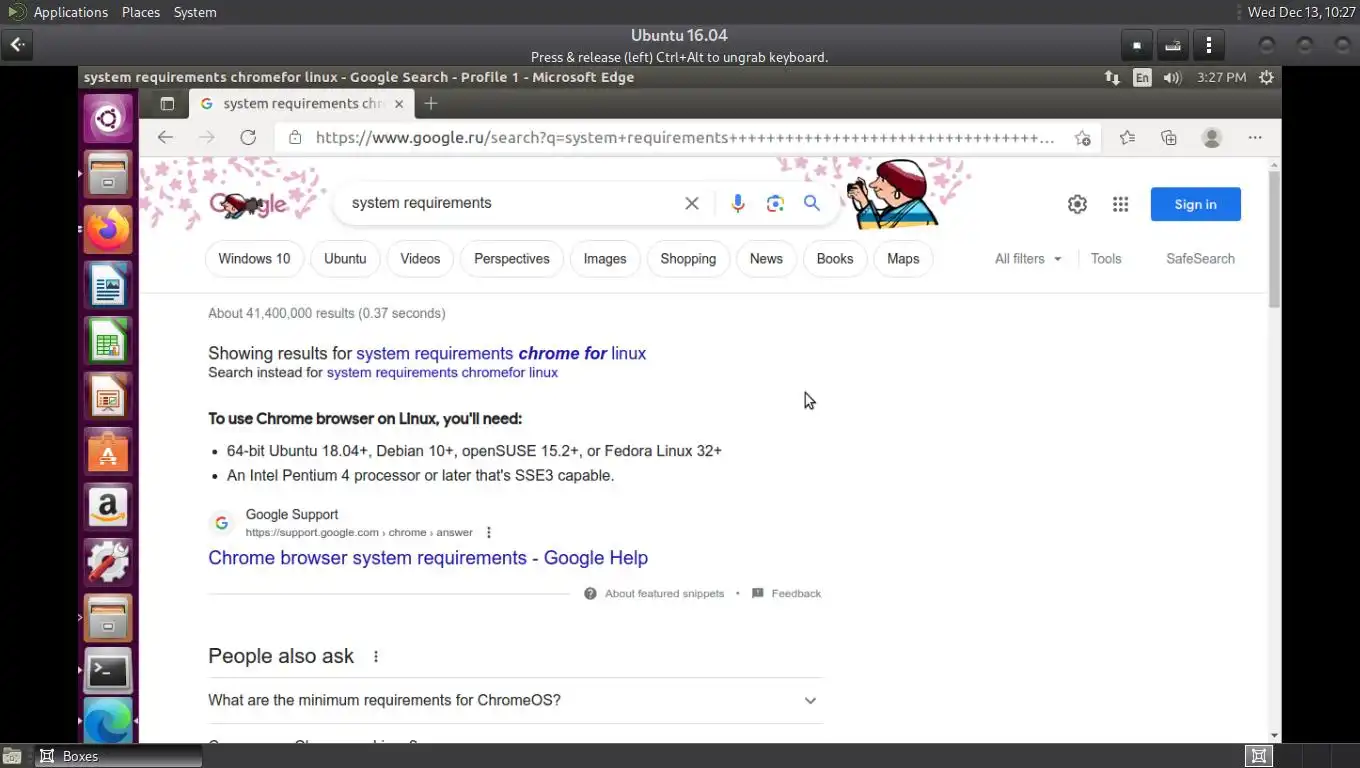Open Edge tab actions menu icon
This screenshot has height=768, width=1360.
coord(167,104)
